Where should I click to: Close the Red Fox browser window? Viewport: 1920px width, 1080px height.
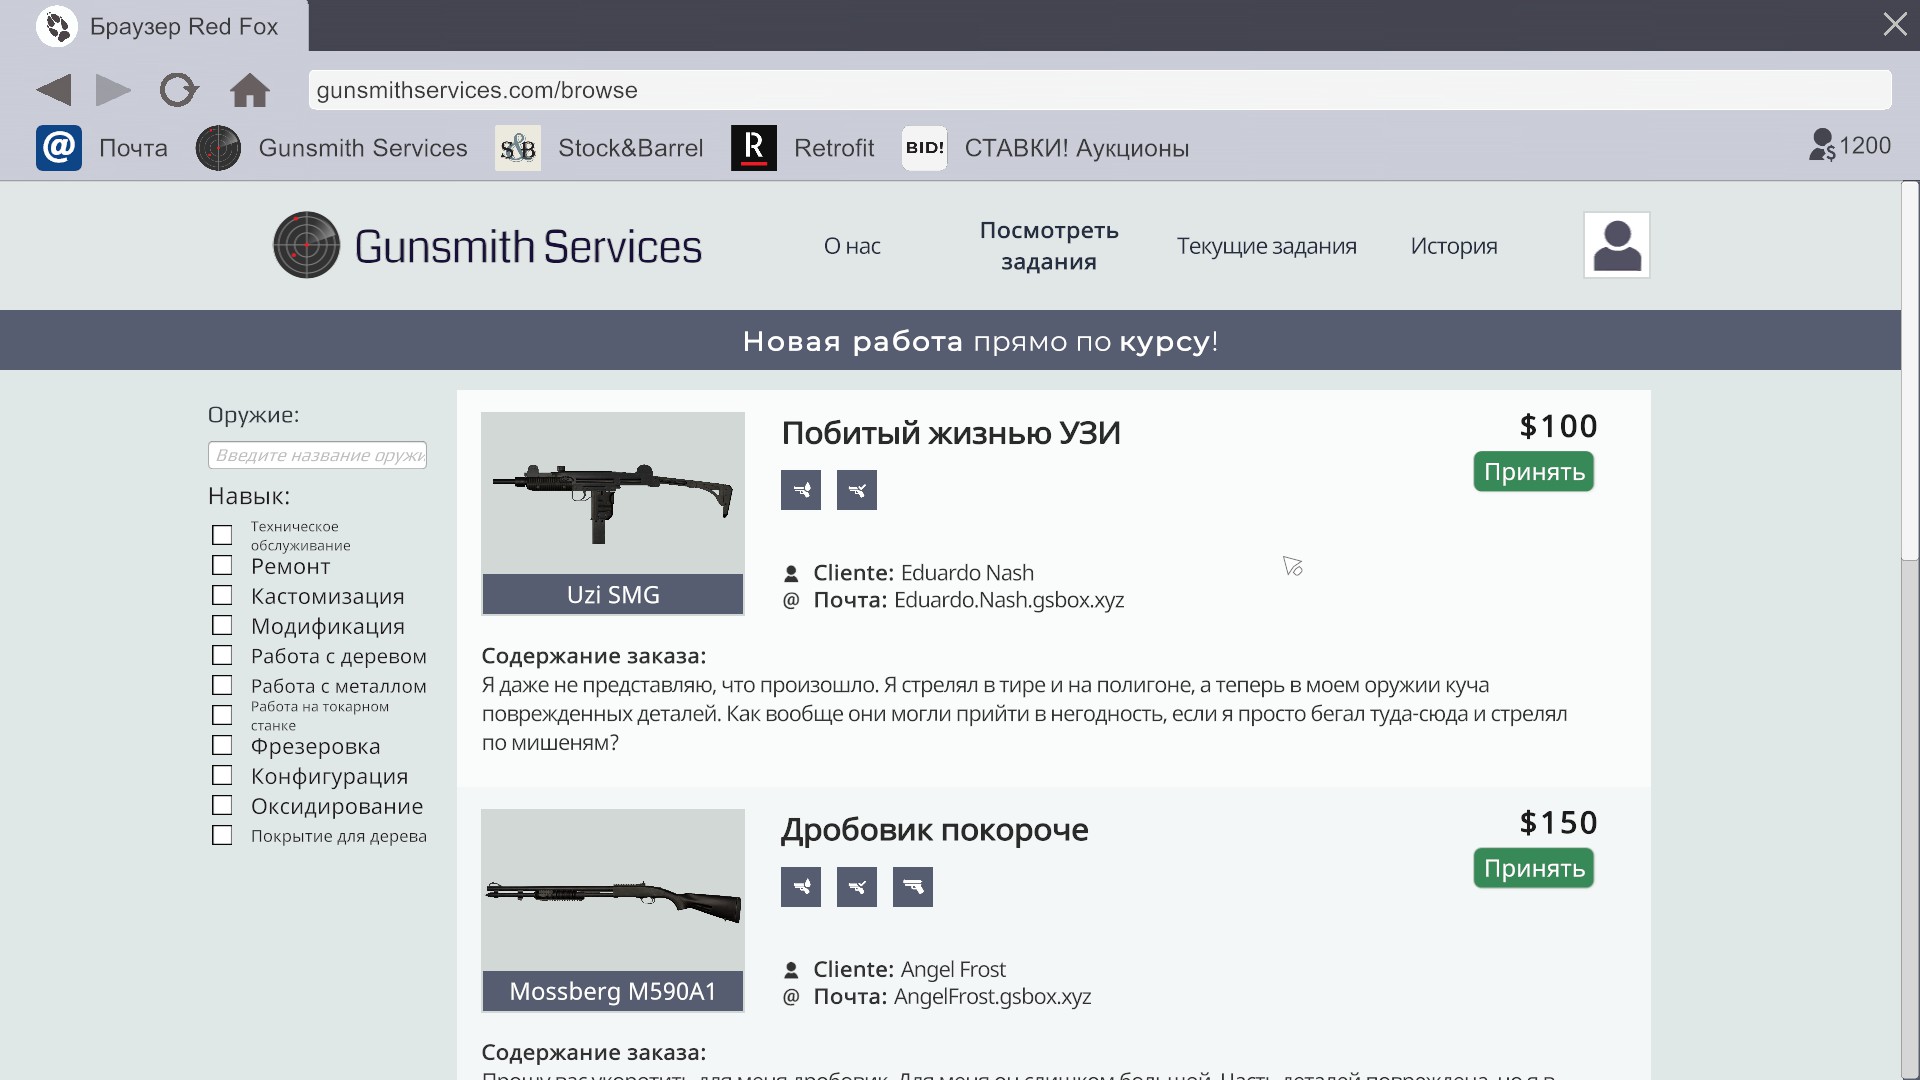pos(1895,24)
